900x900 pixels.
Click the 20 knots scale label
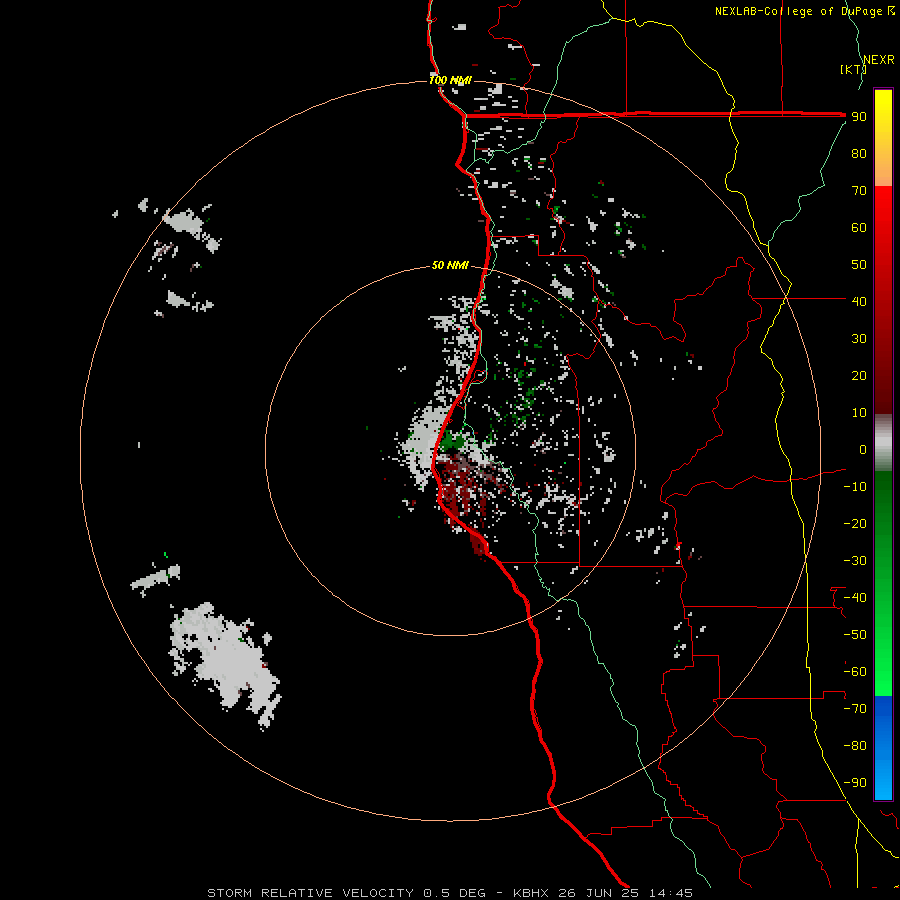click(859, 375)
